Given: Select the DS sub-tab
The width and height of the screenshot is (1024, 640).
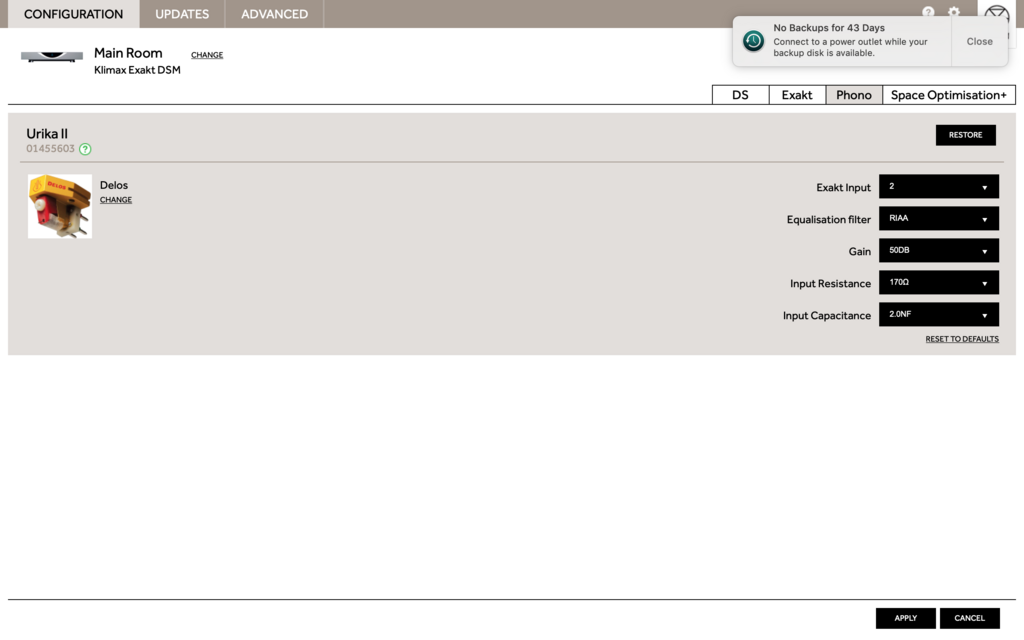Looking at the screenshot, I should [740, 95].
